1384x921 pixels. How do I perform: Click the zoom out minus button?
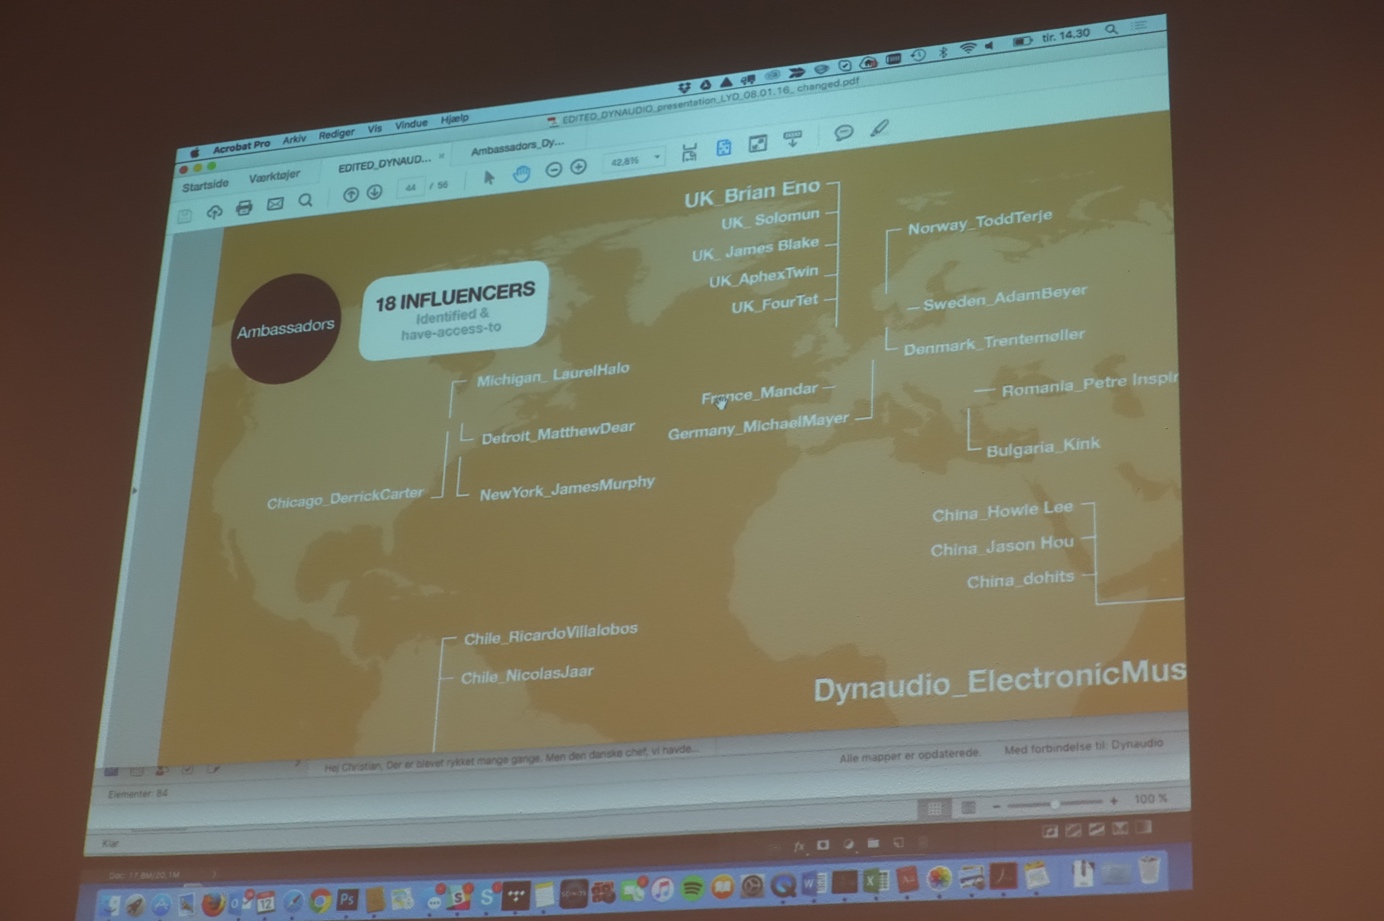pos(553,170)
